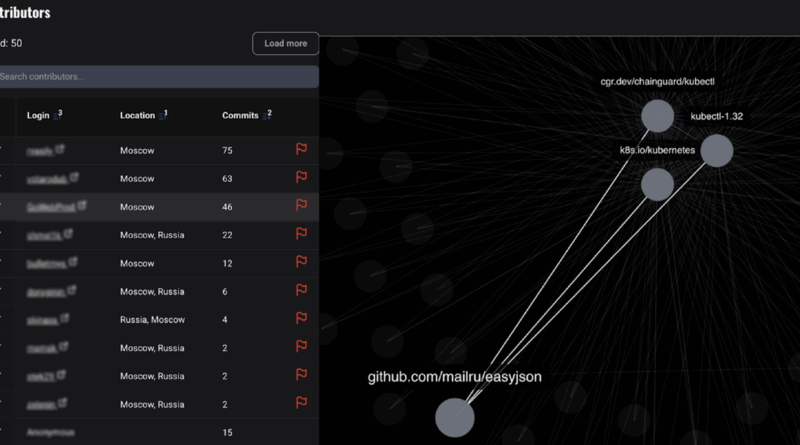Open external link icon in 46-commit row
Screen dimensions: 800x445
(x=82, y=205)
